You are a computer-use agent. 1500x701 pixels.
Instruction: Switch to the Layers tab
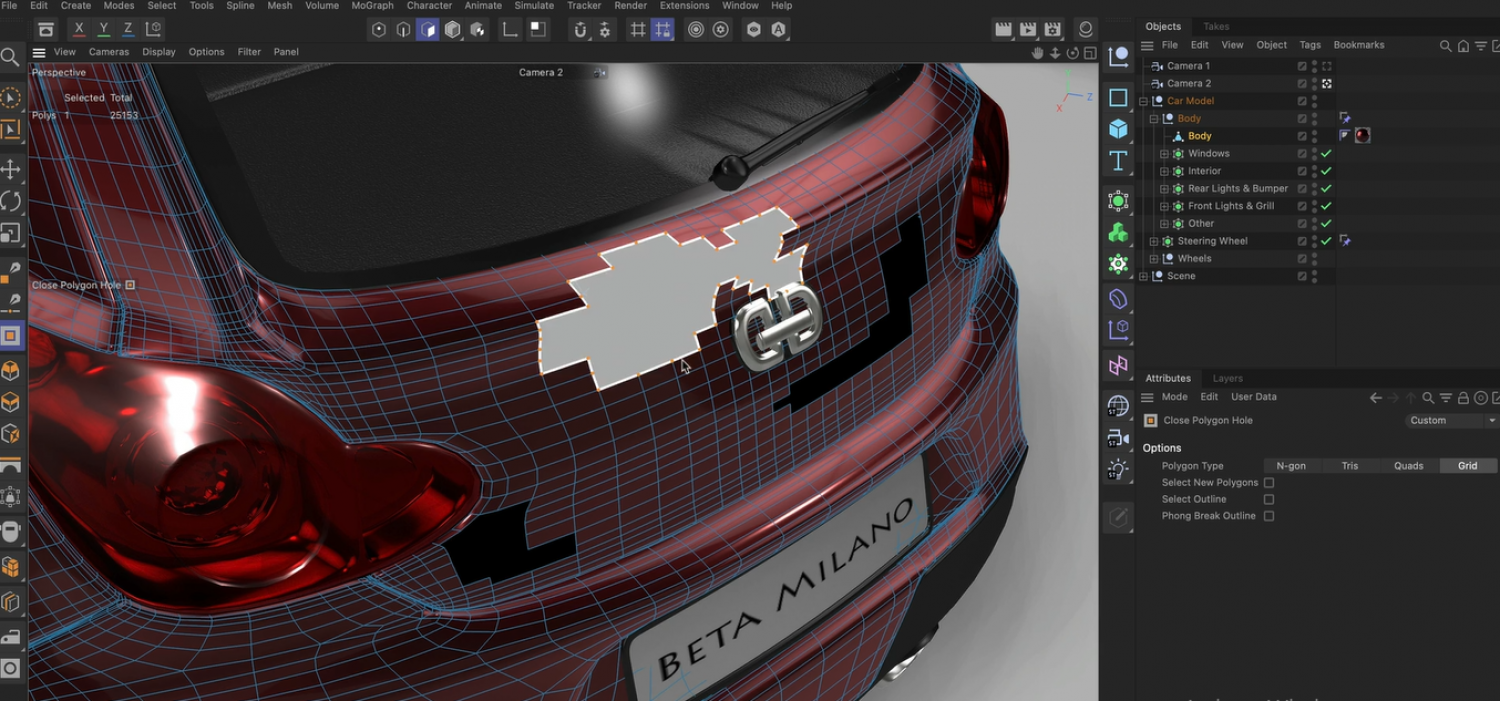(1227, 378)
